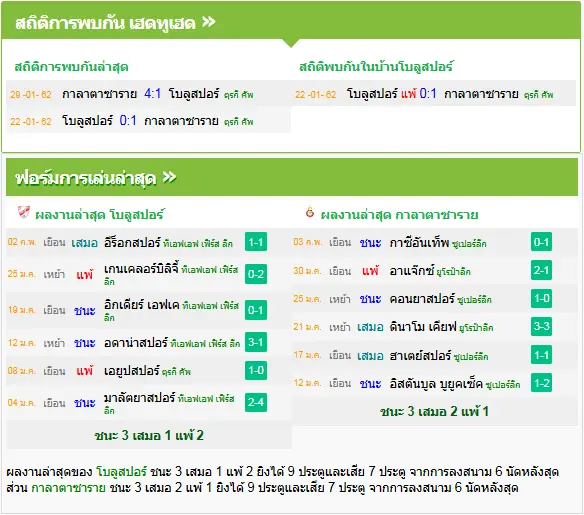Click the date 29-01-62 in head-to-head list

(31, 94)
